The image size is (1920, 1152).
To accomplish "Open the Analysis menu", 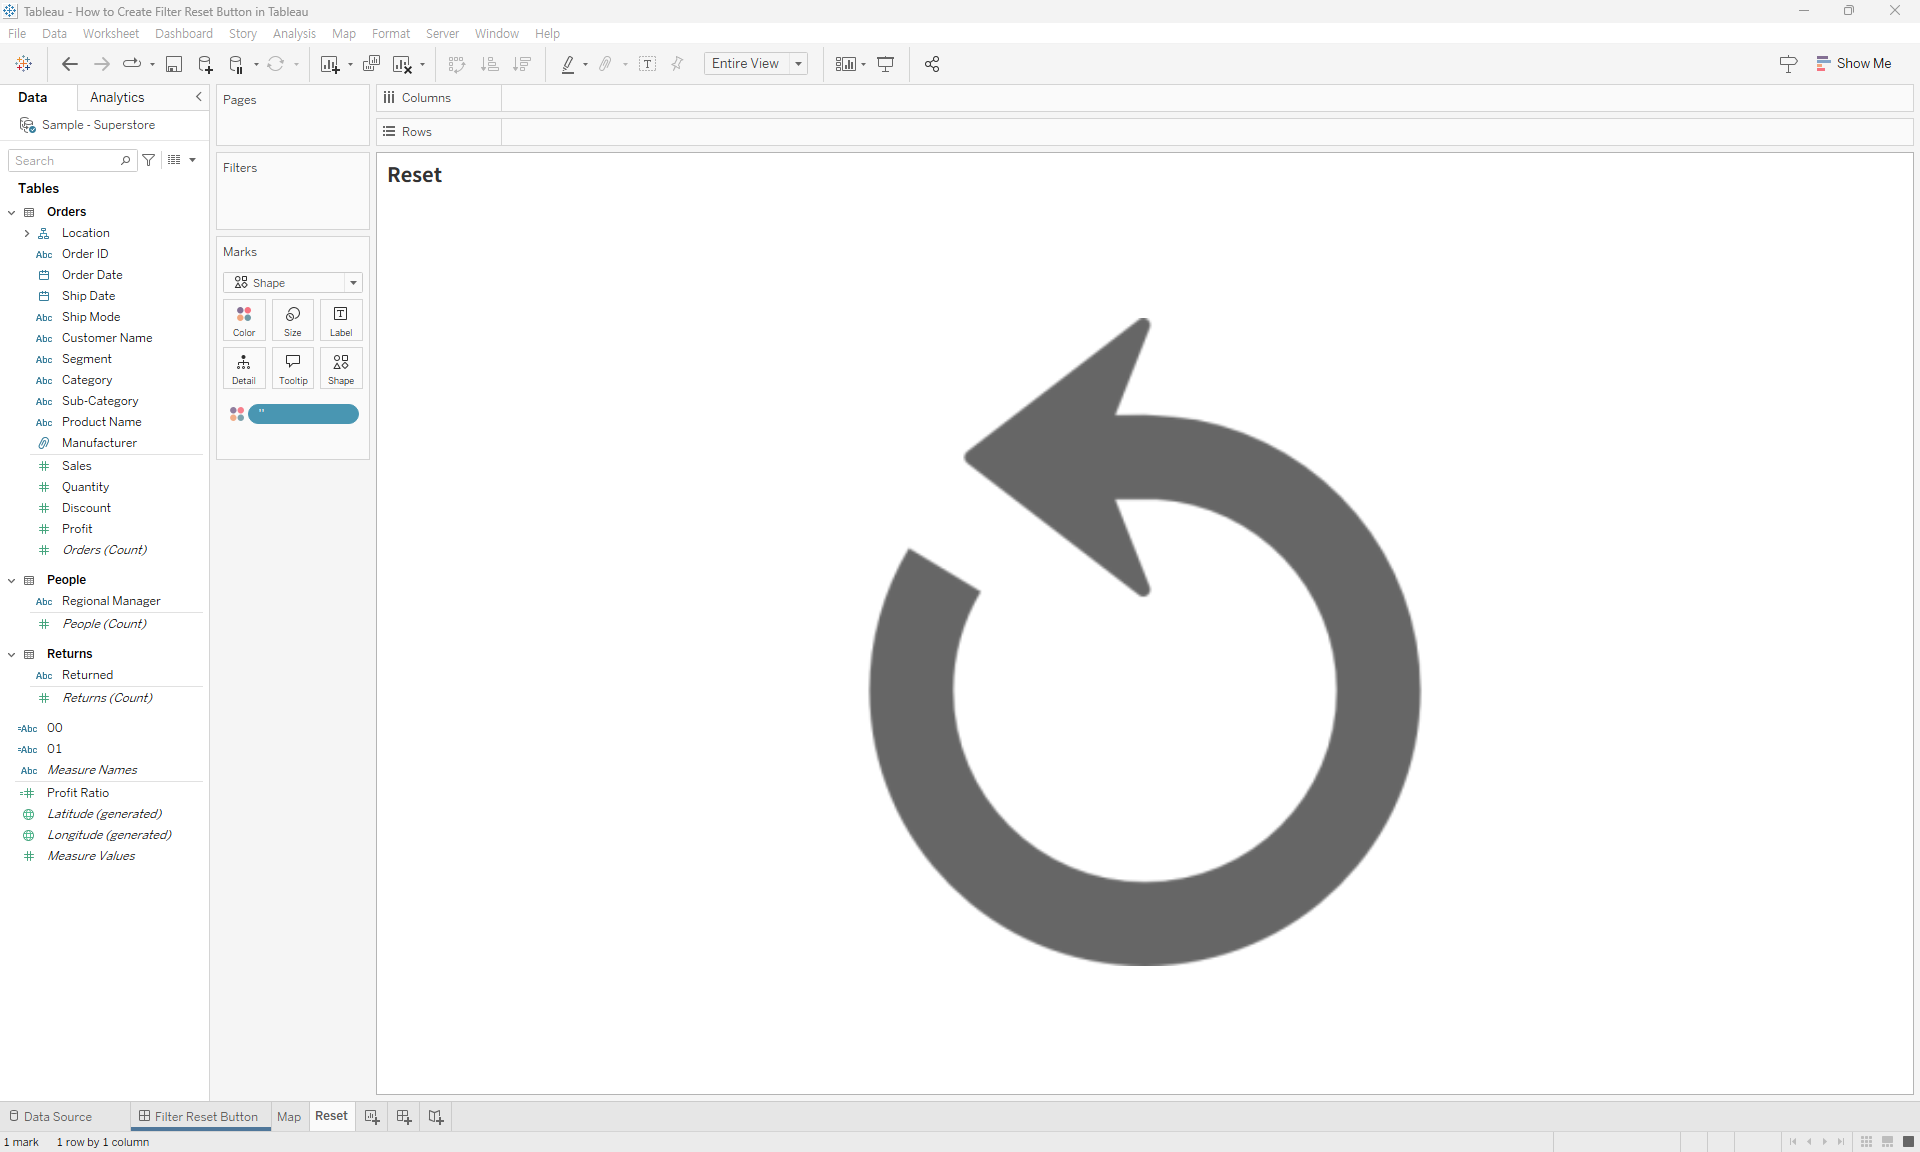I will pos(293,33).
